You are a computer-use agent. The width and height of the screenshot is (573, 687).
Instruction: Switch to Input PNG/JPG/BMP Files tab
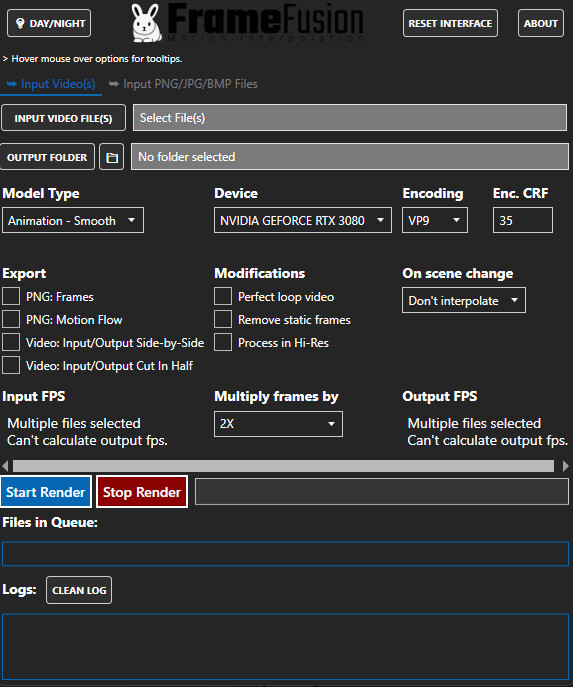pos(183,84)
